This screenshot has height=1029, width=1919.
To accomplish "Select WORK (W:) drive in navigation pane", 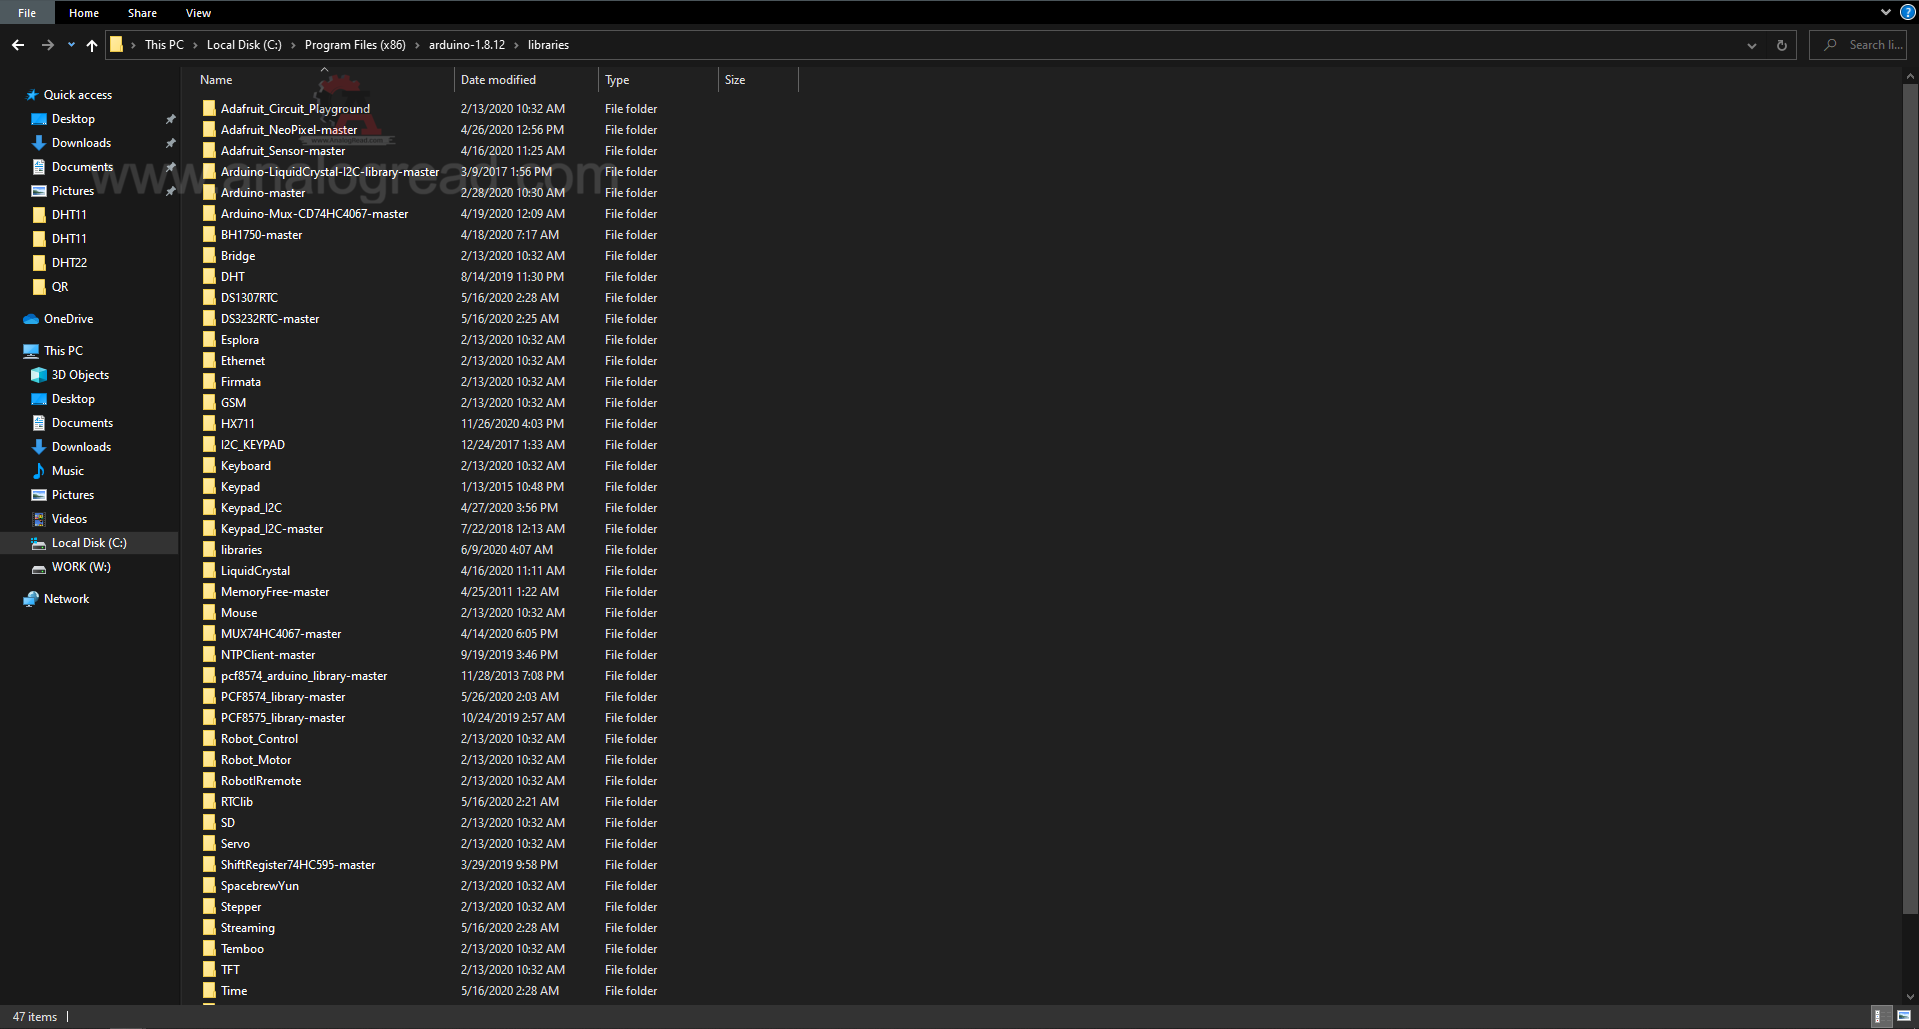I will 81,567.
